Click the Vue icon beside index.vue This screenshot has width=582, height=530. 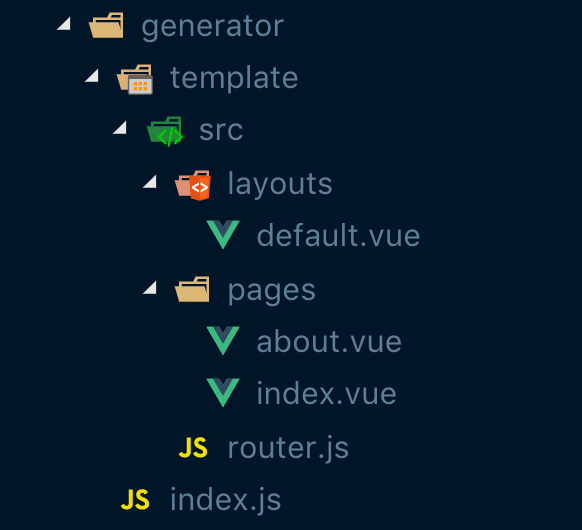223,393
